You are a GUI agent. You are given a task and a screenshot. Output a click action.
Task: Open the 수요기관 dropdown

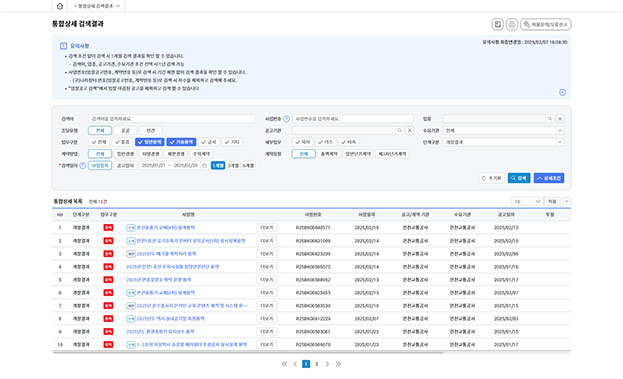[503, 130]
